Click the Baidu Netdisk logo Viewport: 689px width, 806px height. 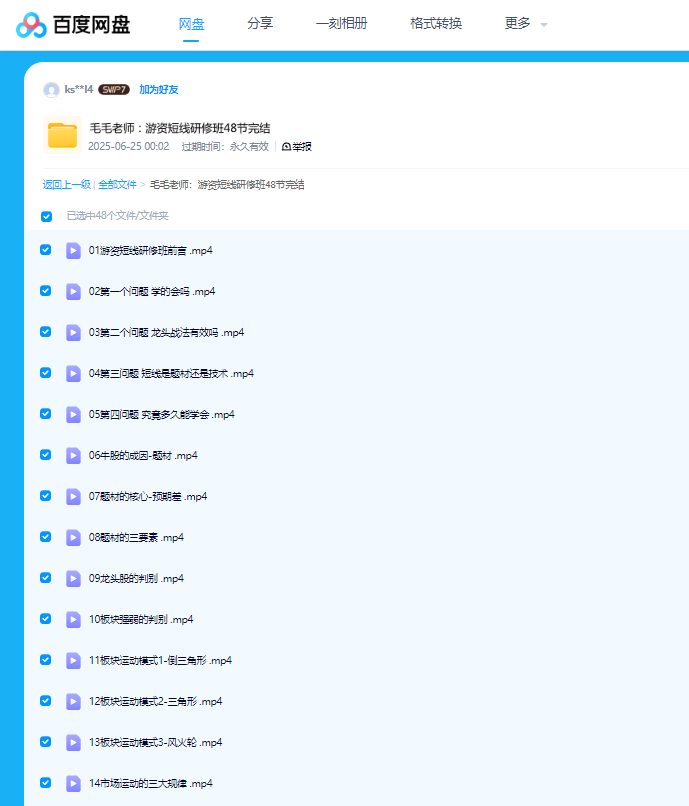click(x=73, y=25)
